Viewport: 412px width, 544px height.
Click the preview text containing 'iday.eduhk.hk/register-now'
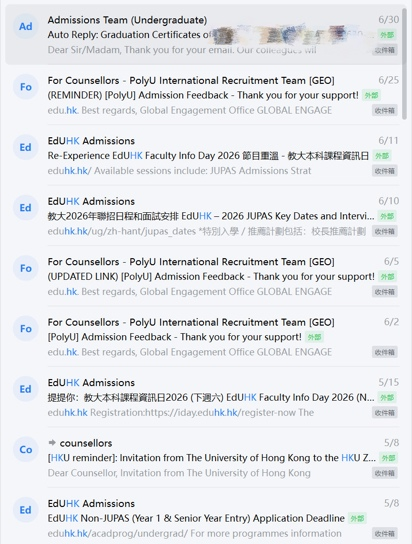(181, 413)
